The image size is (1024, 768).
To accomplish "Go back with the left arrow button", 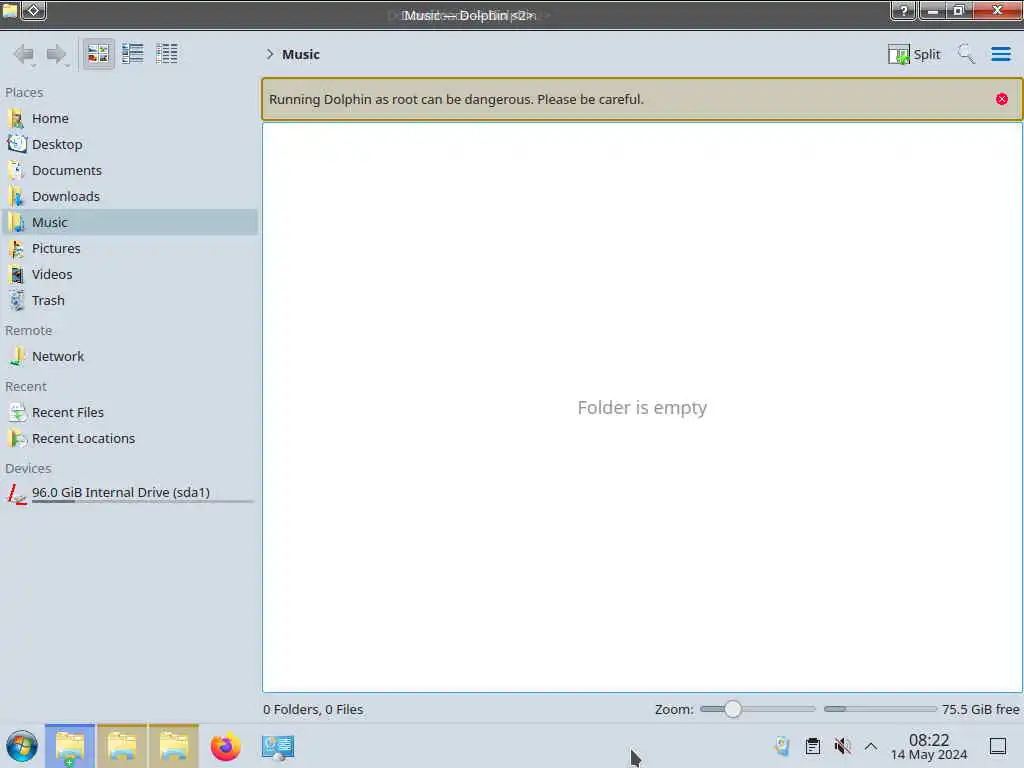I will click(x=24, y=54).
